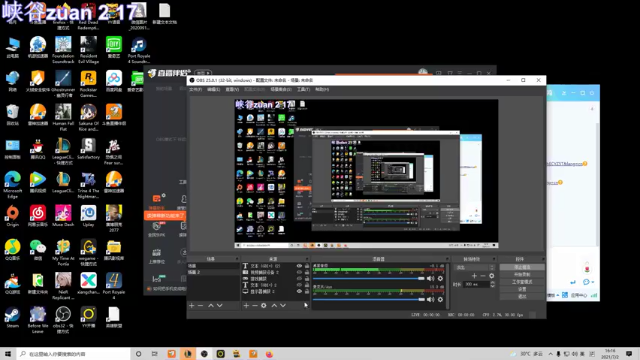Open Settings from the OBS Controls panel
This screenshot has width=640, height=360.
click(x=522, y=289)
